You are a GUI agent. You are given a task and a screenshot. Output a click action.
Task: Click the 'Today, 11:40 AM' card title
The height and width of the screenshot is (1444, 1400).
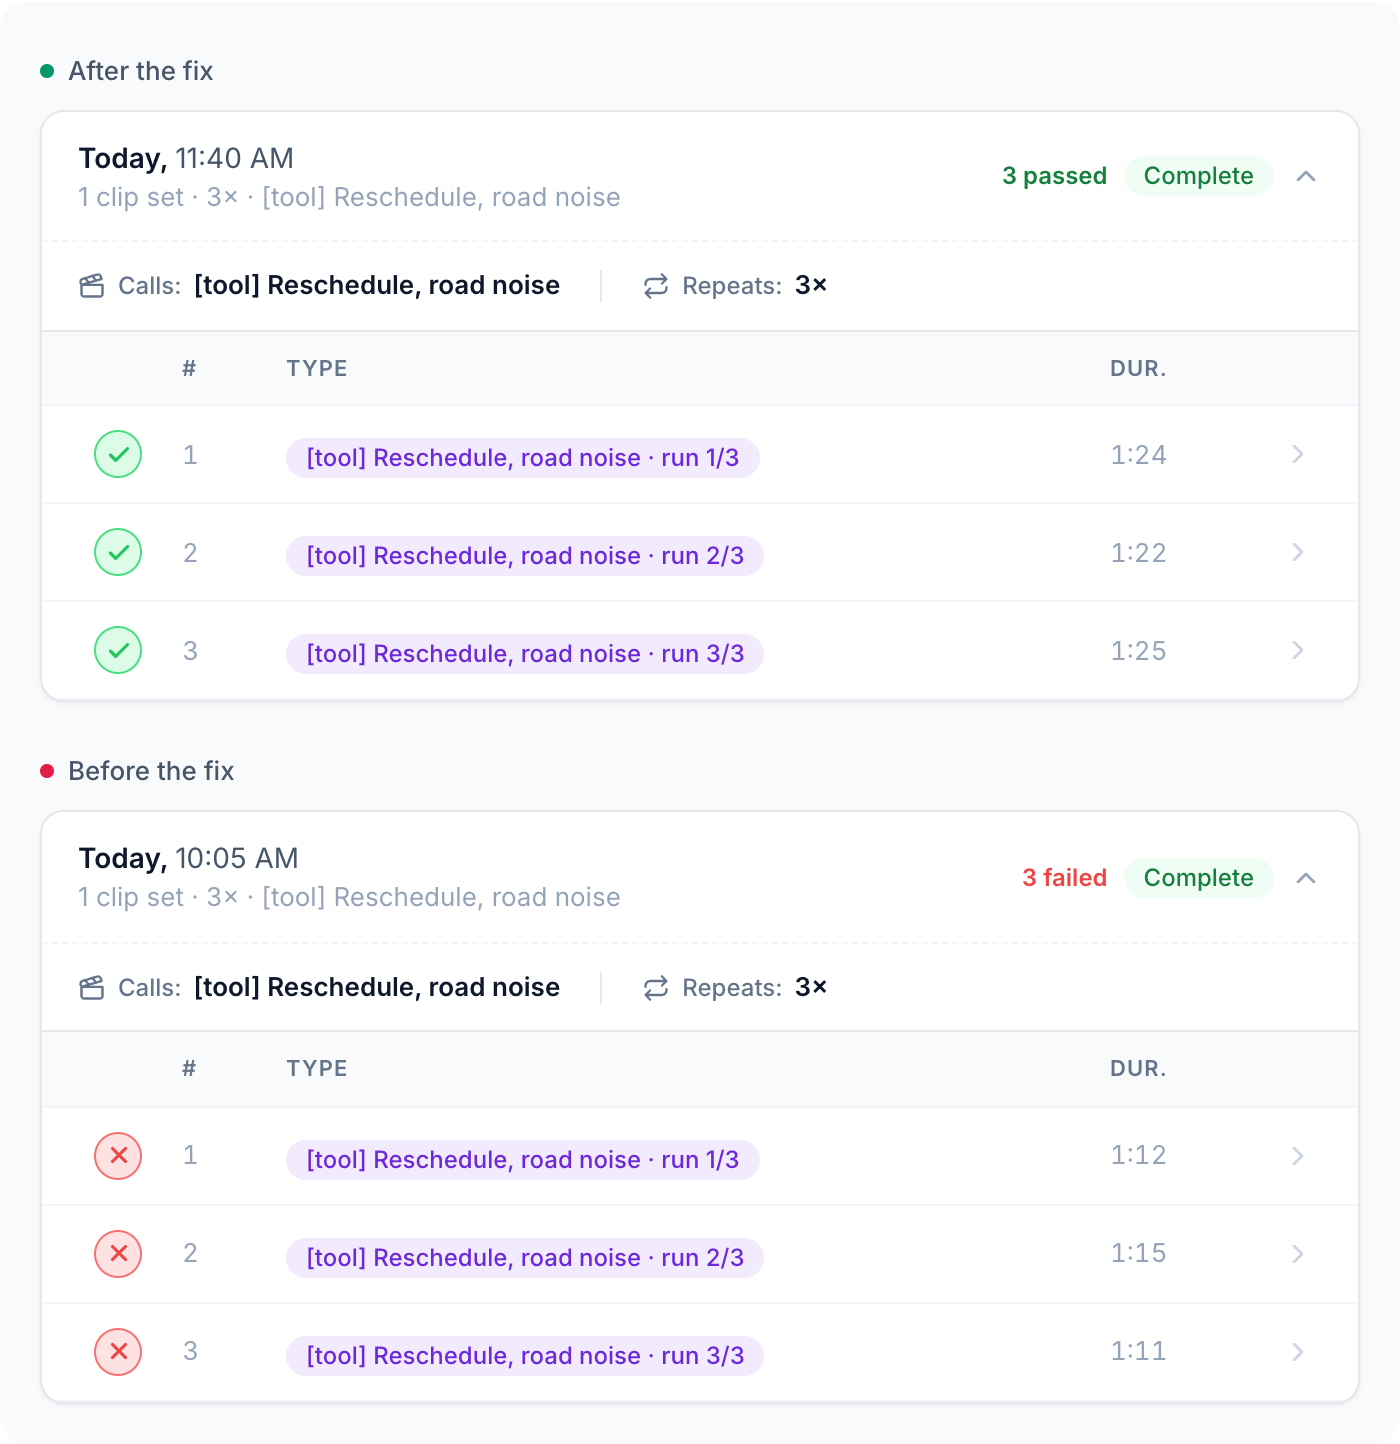pos(186,158)
